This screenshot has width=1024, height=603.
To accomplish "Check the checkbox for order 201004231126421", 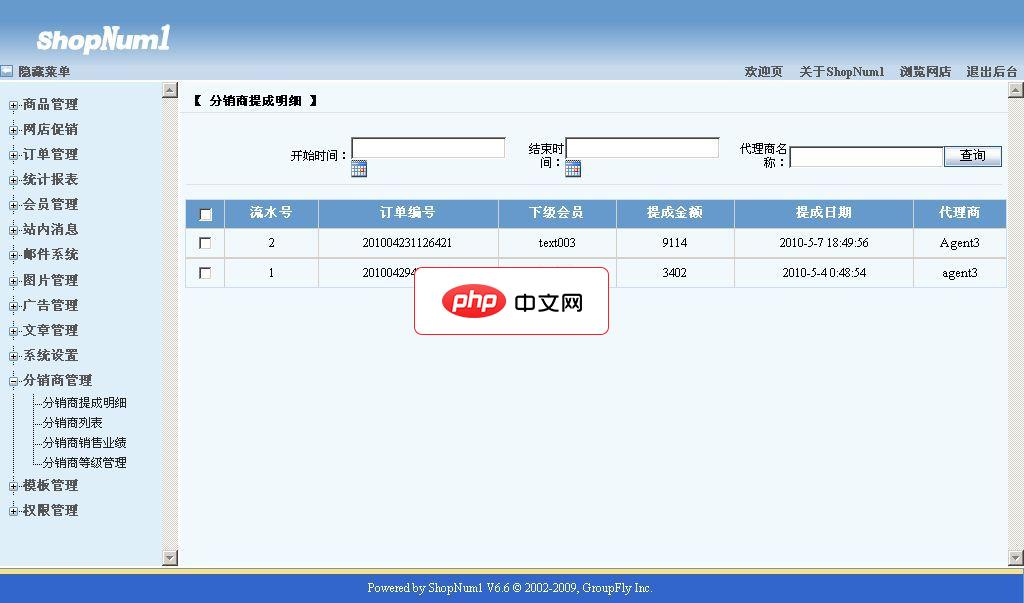I will pyautogui.click(x=205, y=242).
